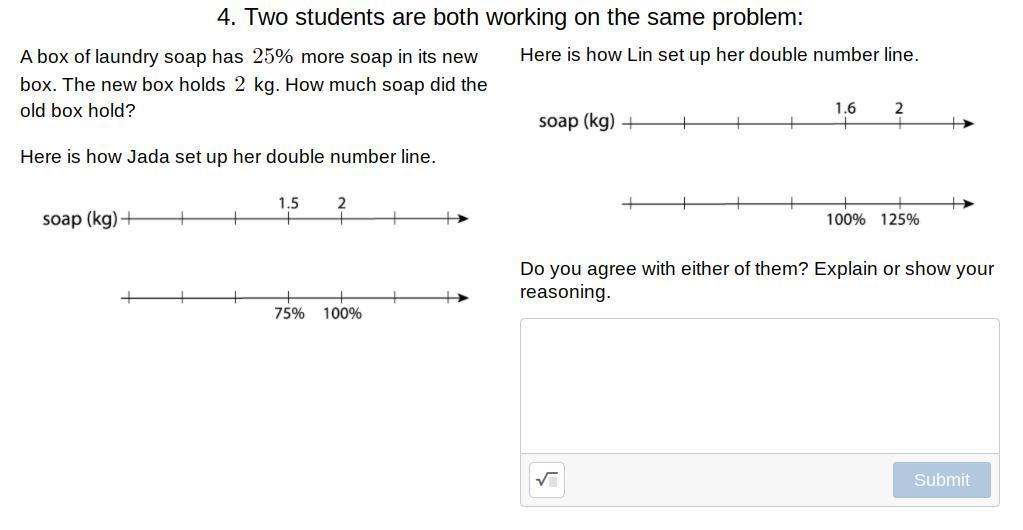Click the sentence introducing Lin's double number line

click(719, 55)
